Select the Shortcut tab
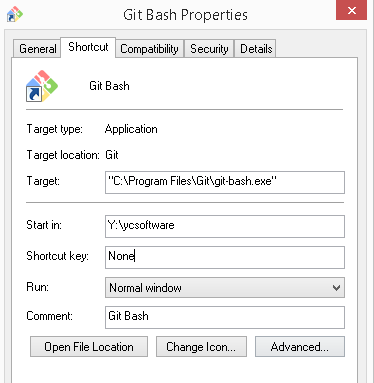This screenshot has height=383, width=374. point(88,47)
